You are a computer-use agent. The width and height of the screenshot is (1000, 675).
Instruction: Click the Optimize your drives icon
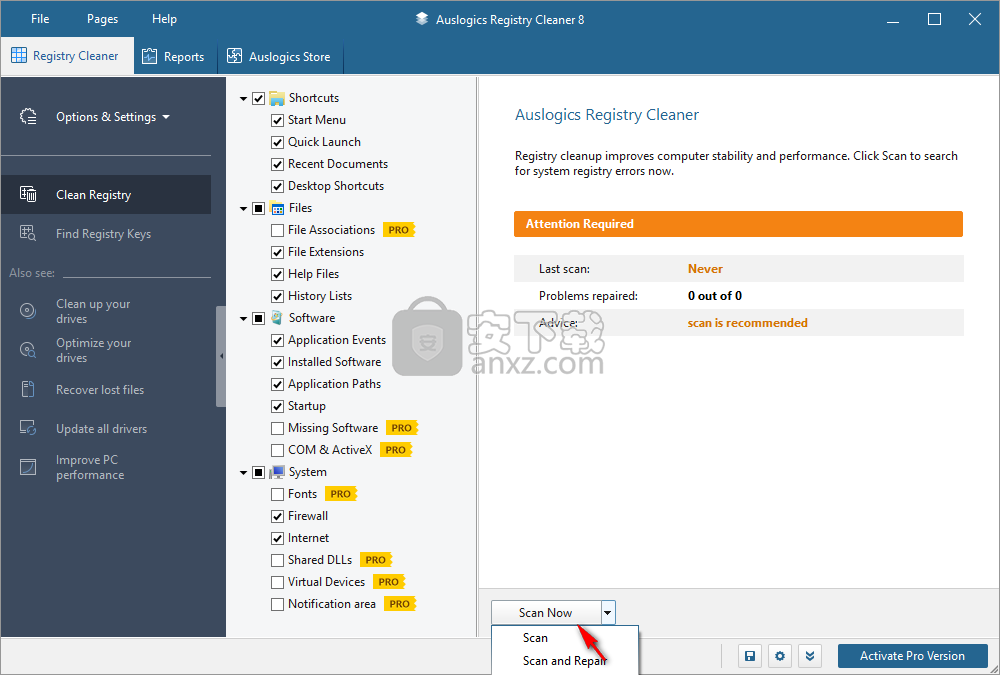[x=28, y=350]
